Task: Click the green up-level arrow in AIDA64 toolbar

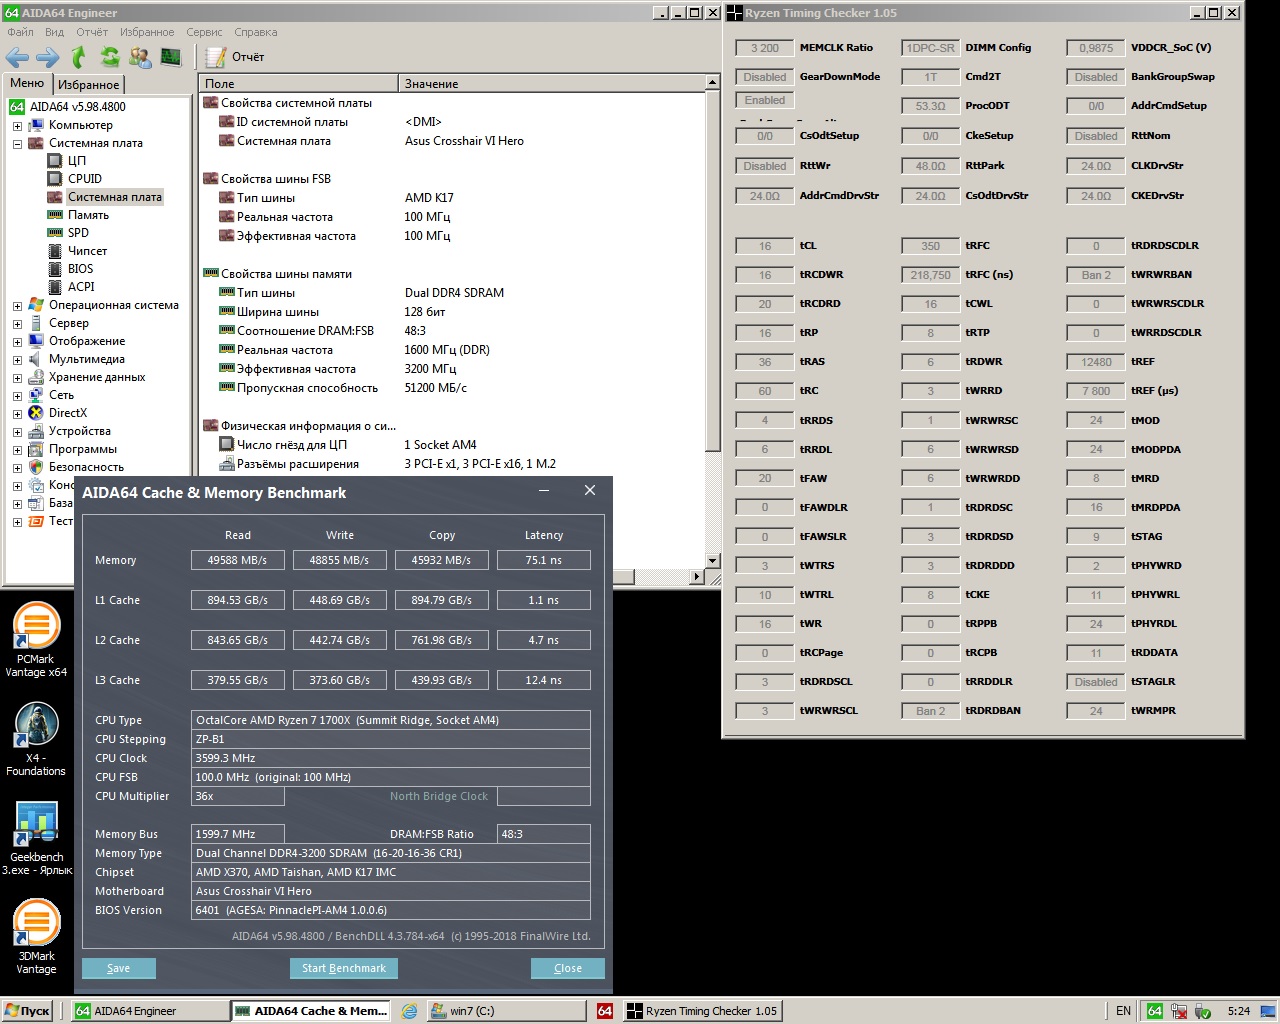Action: [79, 57]
